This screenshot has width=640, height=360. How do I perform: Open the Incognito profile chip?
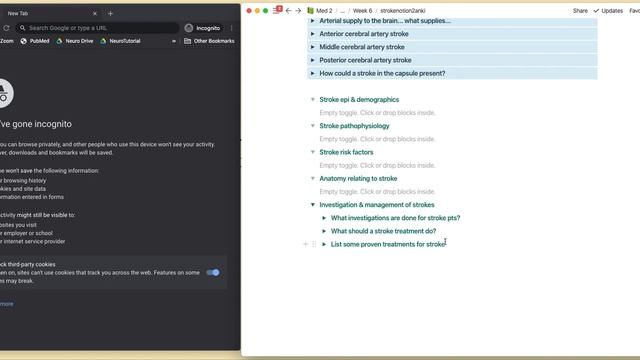pos(203,28)
